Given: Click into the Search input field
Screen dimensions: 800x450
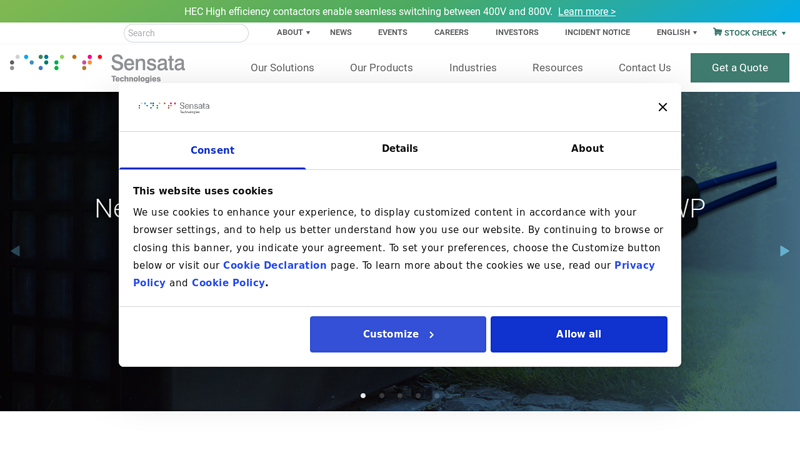Looking at the screenshot, I should coord(186,33).
